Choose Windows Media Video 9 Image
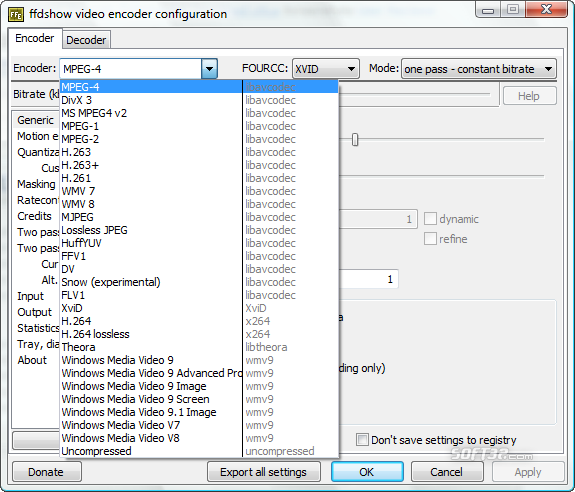The height and width of the screenshot is (492, 575). [x=198, y=386]
